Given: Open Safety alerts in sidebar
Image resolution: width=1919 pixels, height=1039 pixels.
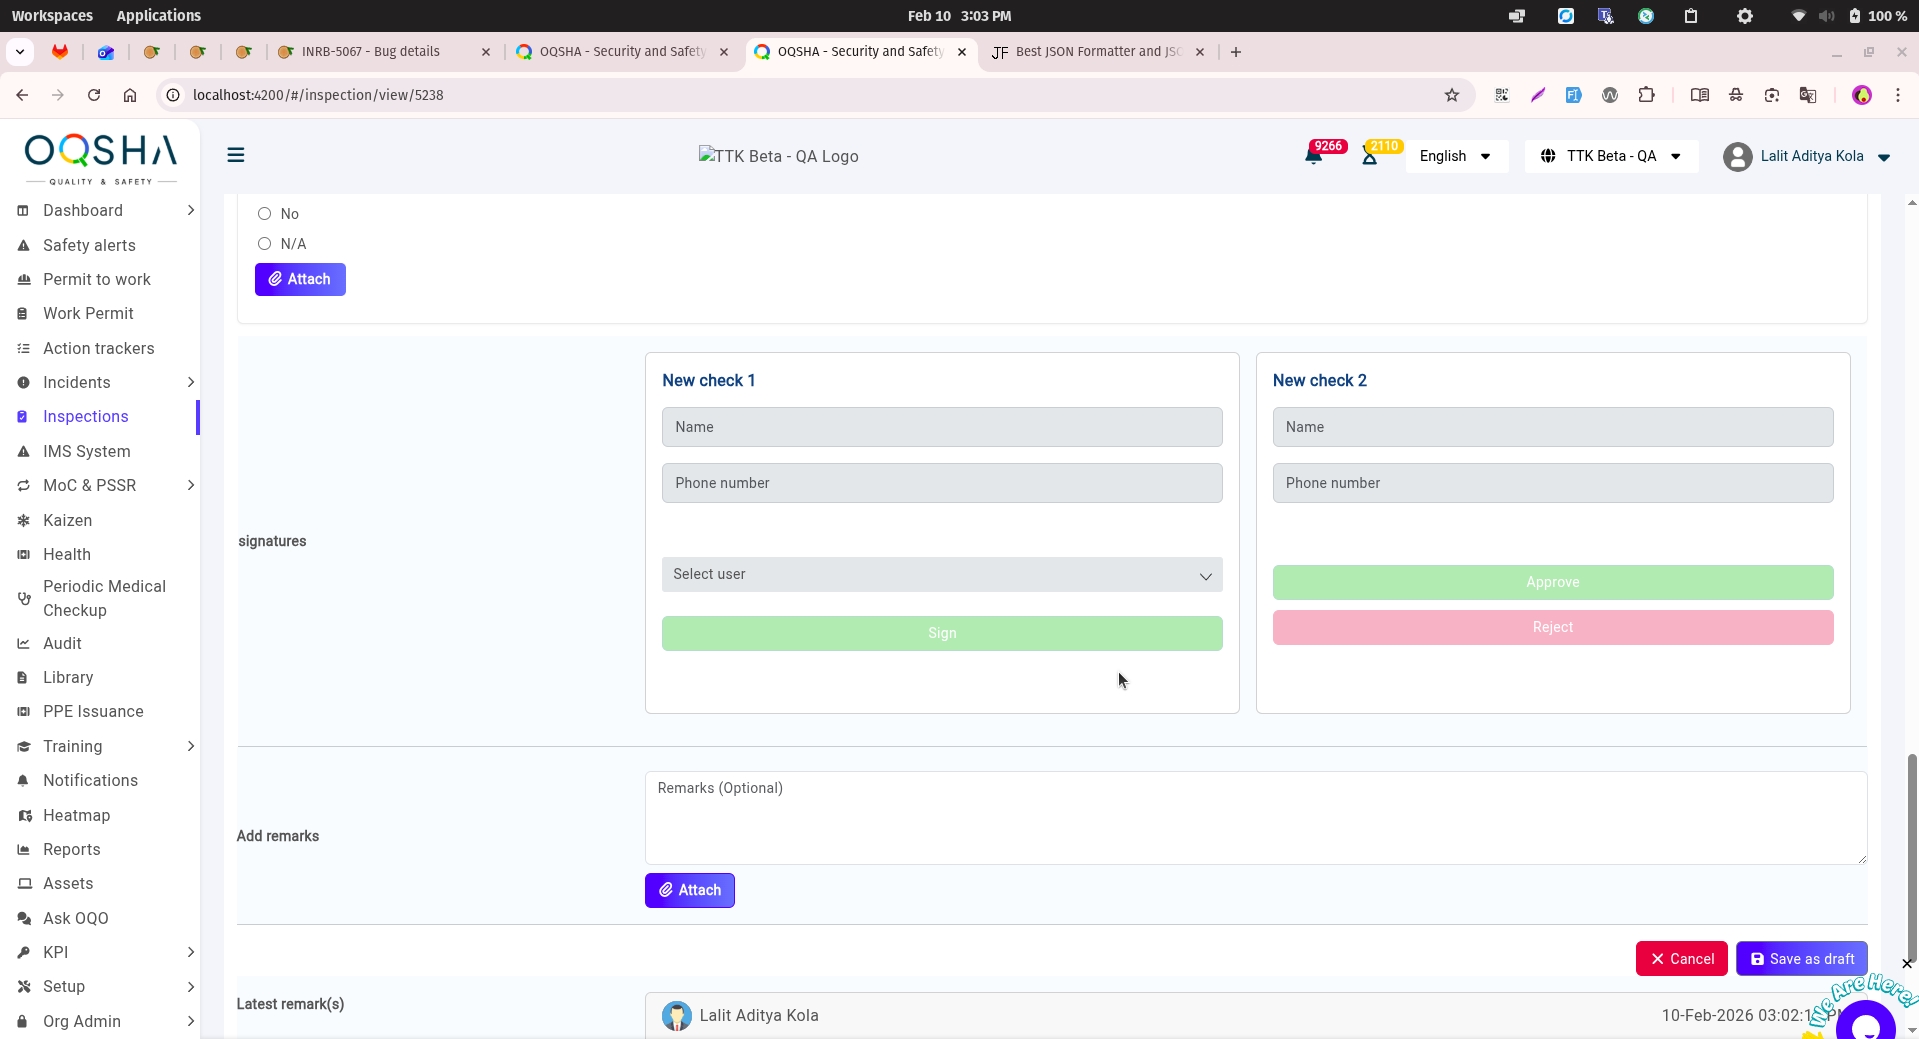Looking at the screenshot, I should coord(89,245).
